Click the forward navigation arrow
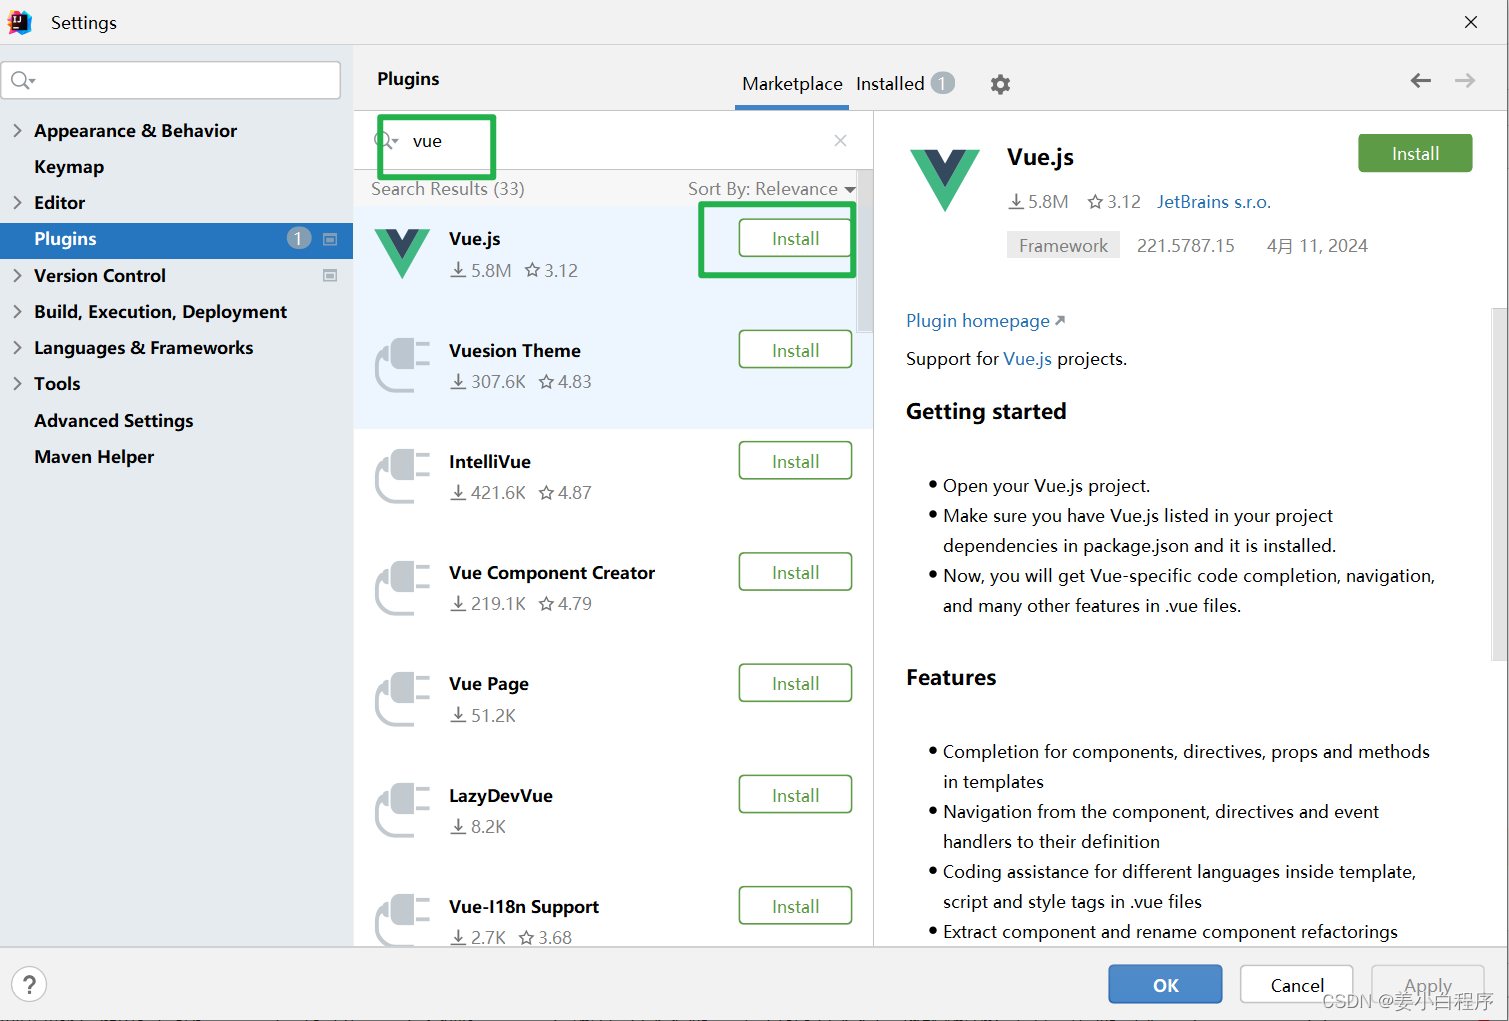Screen dimensions: 1509x1021 click(1464, 81)
